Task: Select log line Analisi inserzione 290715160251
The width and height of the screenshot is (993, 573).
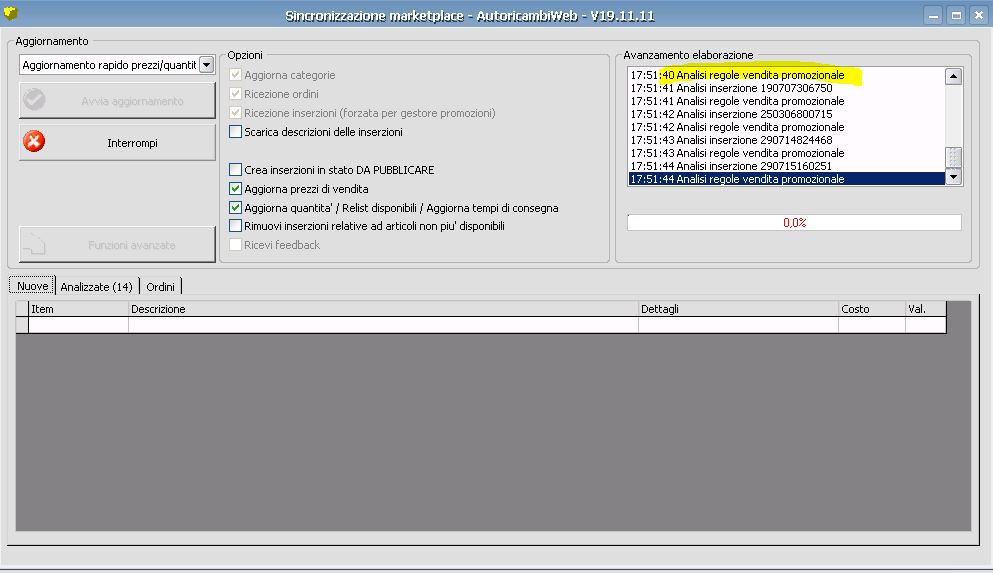Action: coord(787,166)
